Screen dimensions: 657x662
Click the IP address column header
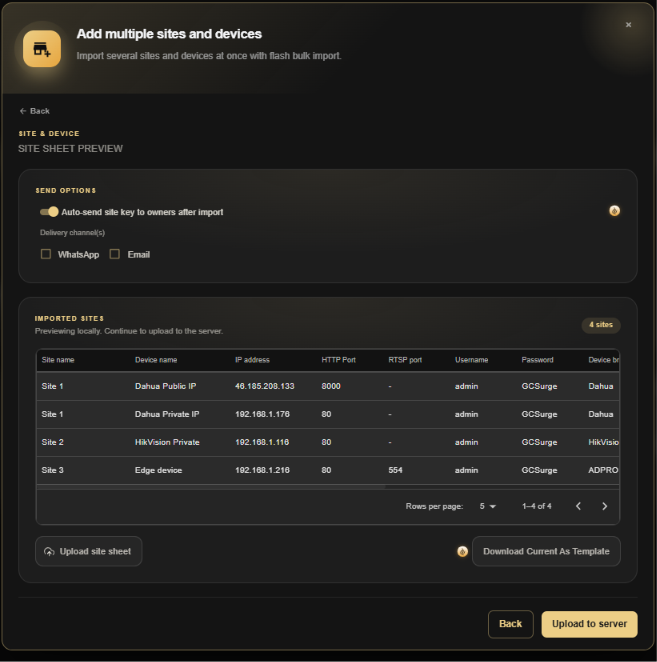tap(252, 360)
